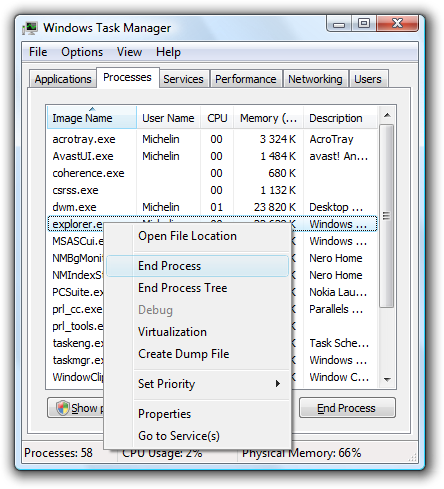The image size is (444, 489).
Task: Open Properties from the context menu
Action: point(197,414)
